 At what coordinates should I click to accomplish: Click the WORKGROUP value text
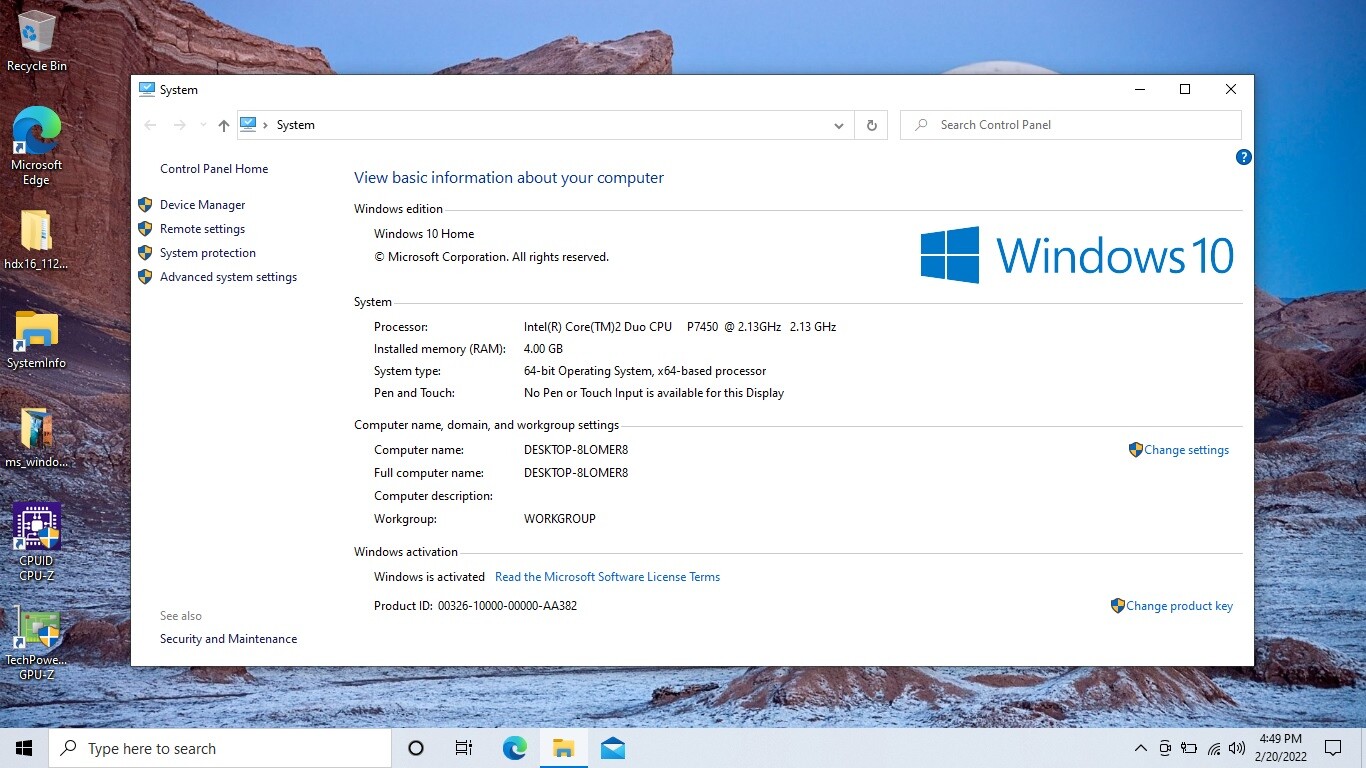point(559,519)
